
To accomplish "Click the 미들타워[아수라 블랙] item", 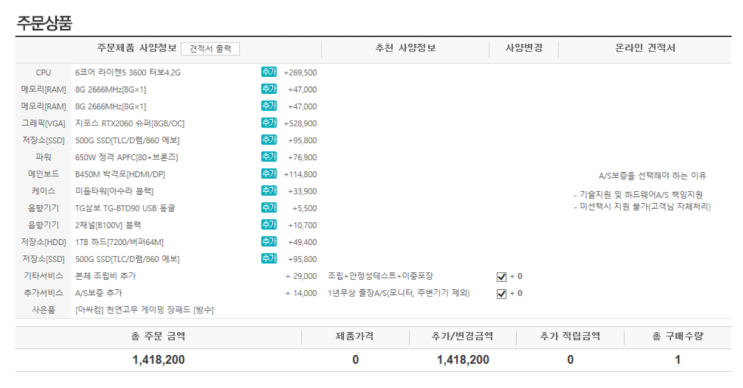I will [114, 191].
